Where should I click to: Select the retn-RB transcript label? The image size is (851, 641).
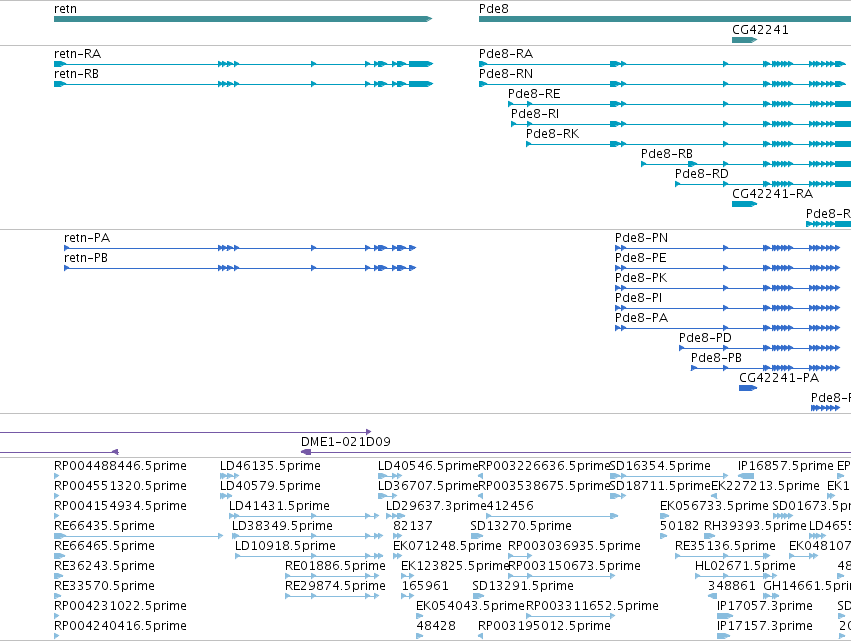tap(77, 74)
